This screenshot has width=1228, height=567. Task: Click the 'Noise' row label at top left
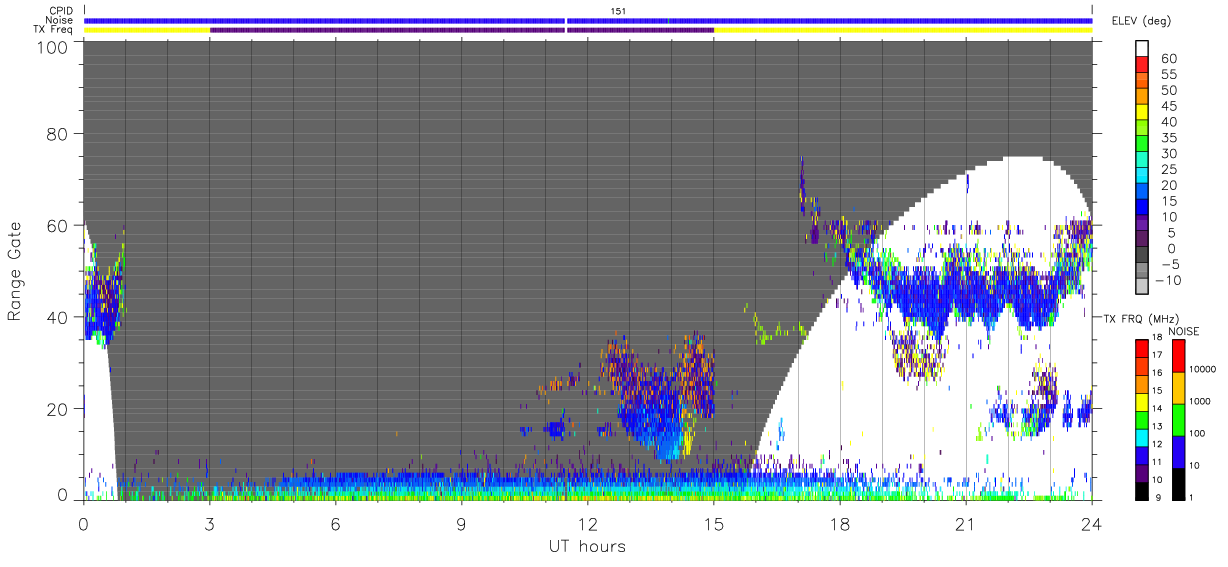[x=60, y=20]
